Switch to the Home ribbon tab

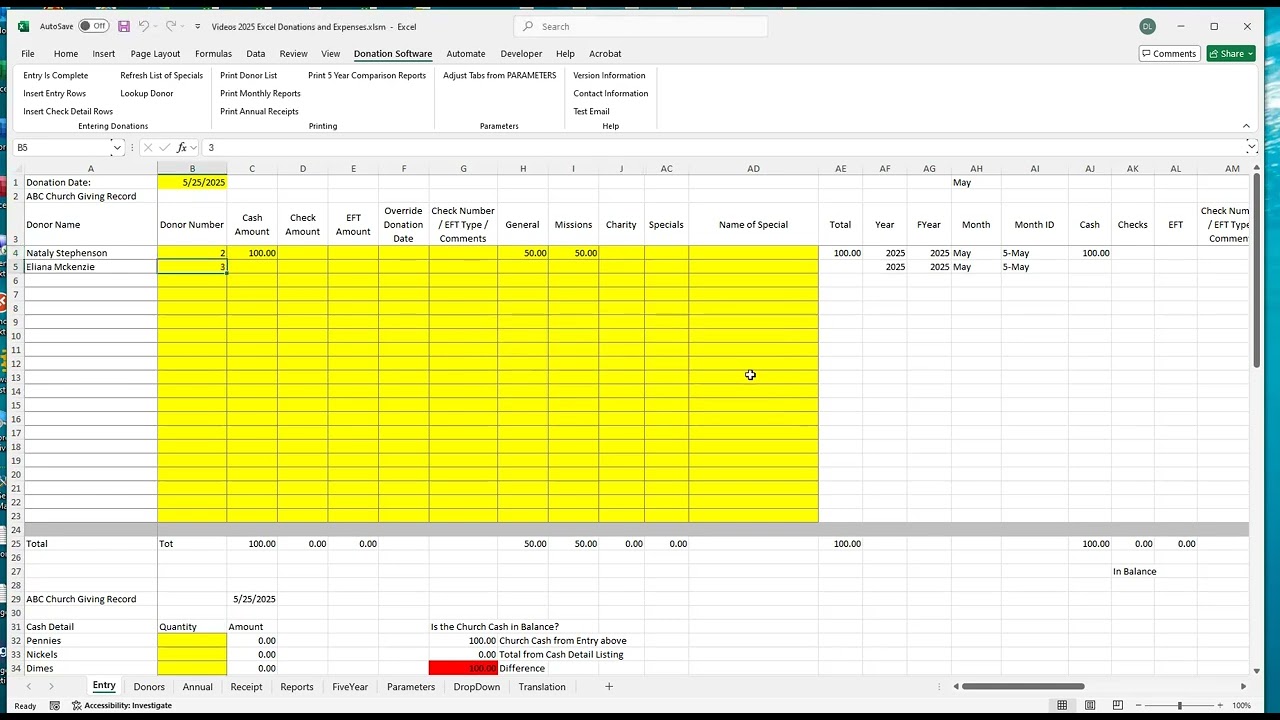[66, 54]
